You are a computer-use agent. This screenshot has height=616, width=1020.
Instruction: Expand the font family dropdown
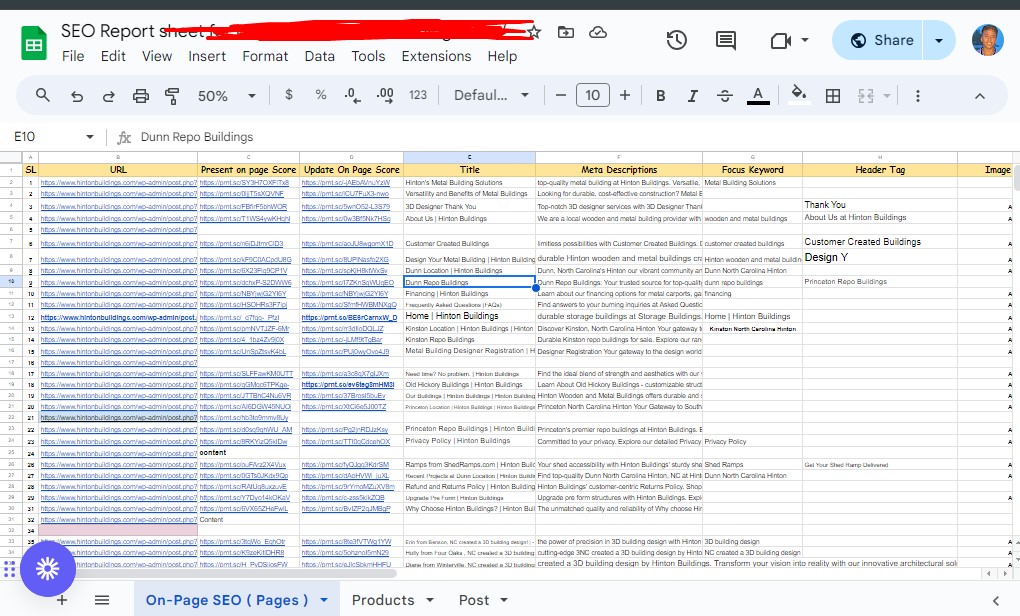pyautogui.click(x=491, y=95)
